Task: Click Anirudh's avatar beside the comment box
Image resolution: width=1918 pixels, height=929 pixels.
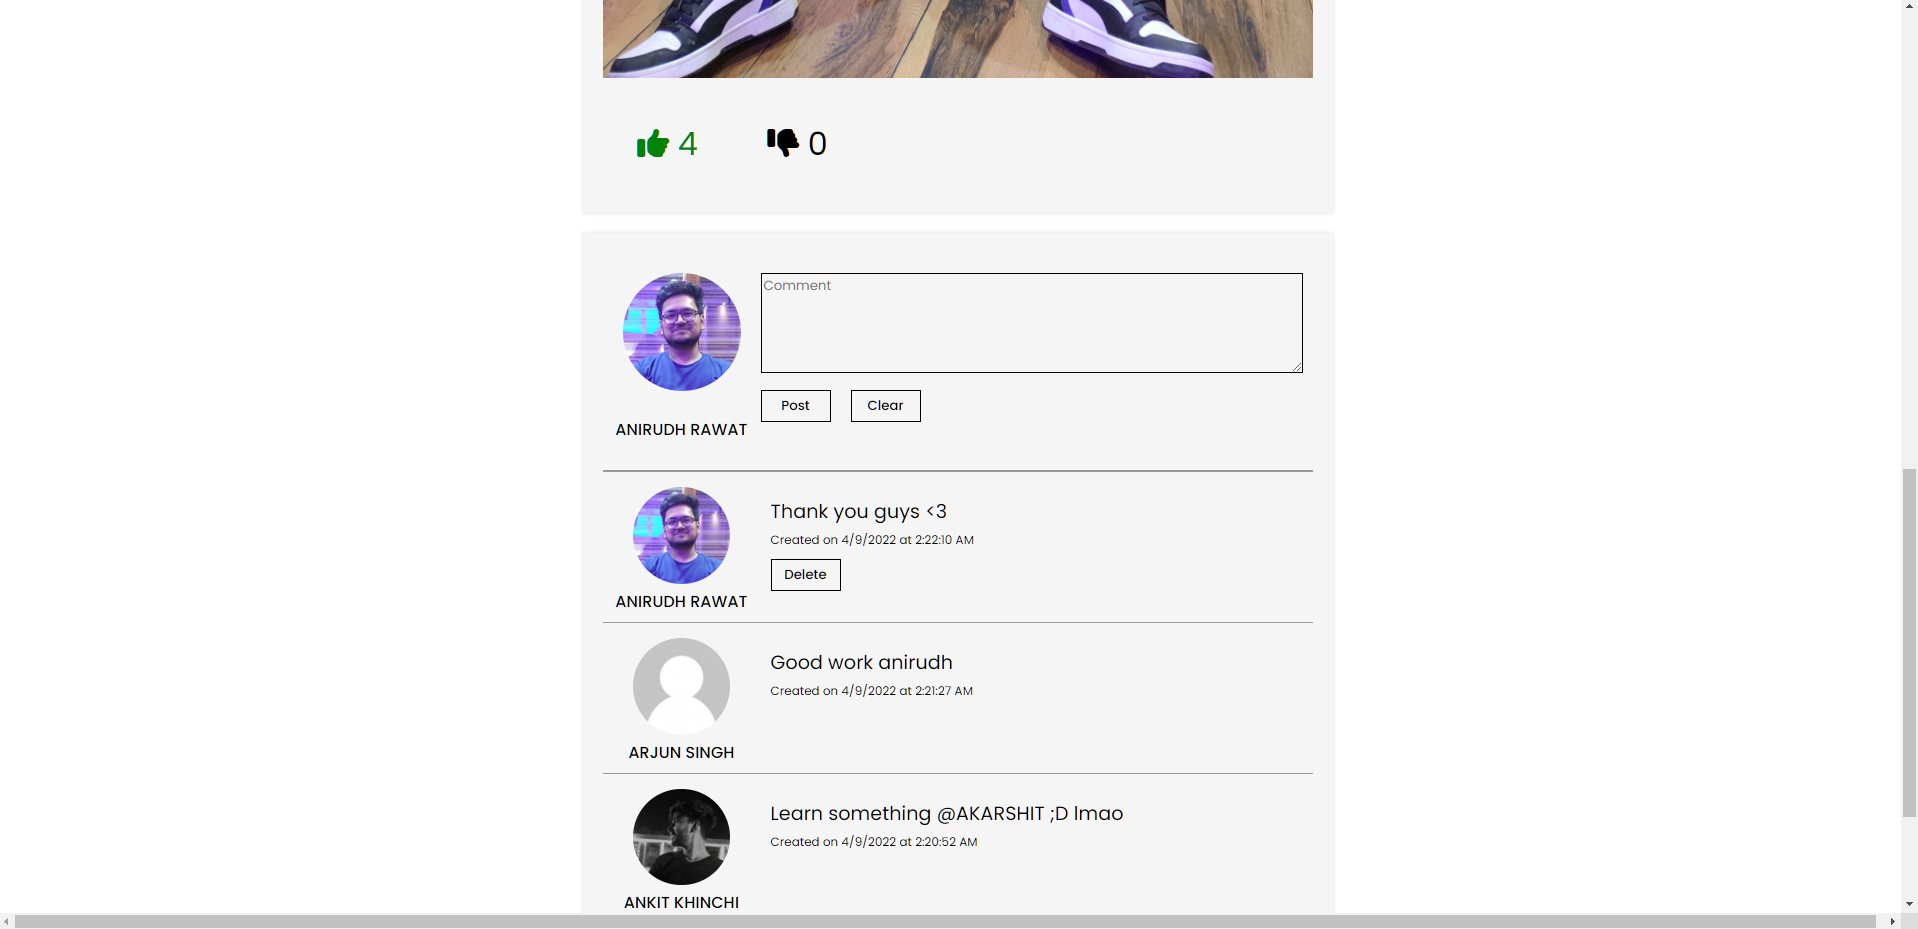Action: click(681, 332)
